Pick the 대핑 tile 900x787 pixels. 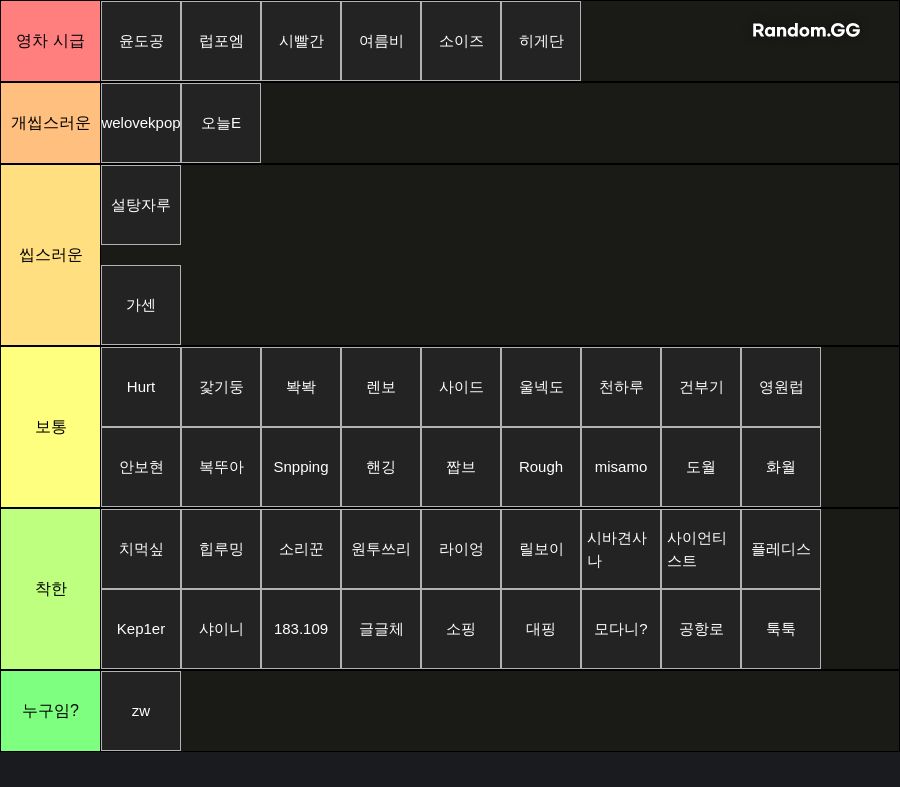click(541, 629)
